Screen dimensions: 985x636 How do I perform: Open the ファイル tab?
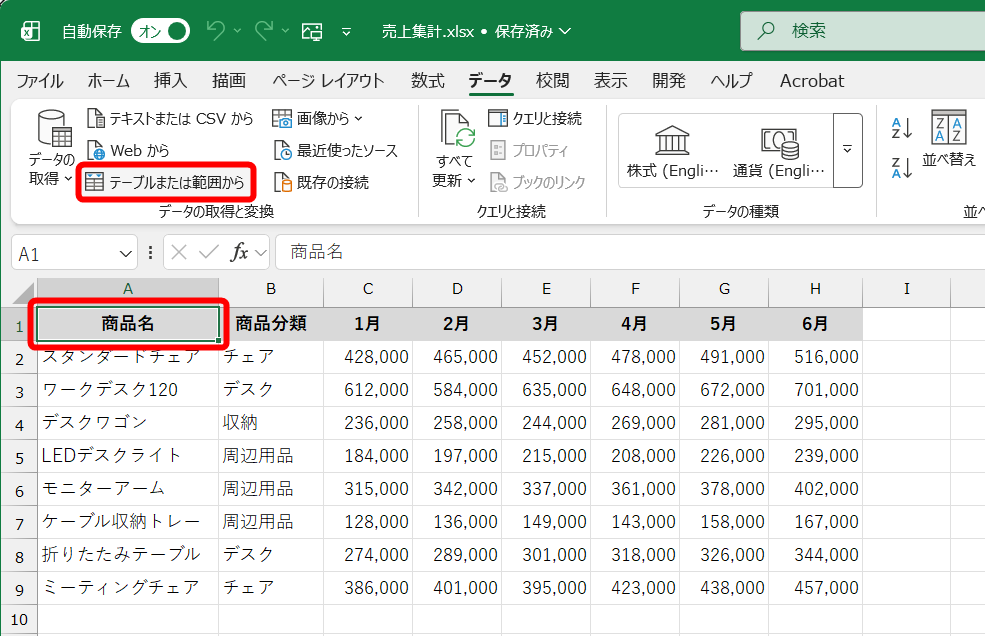point(40,80)
